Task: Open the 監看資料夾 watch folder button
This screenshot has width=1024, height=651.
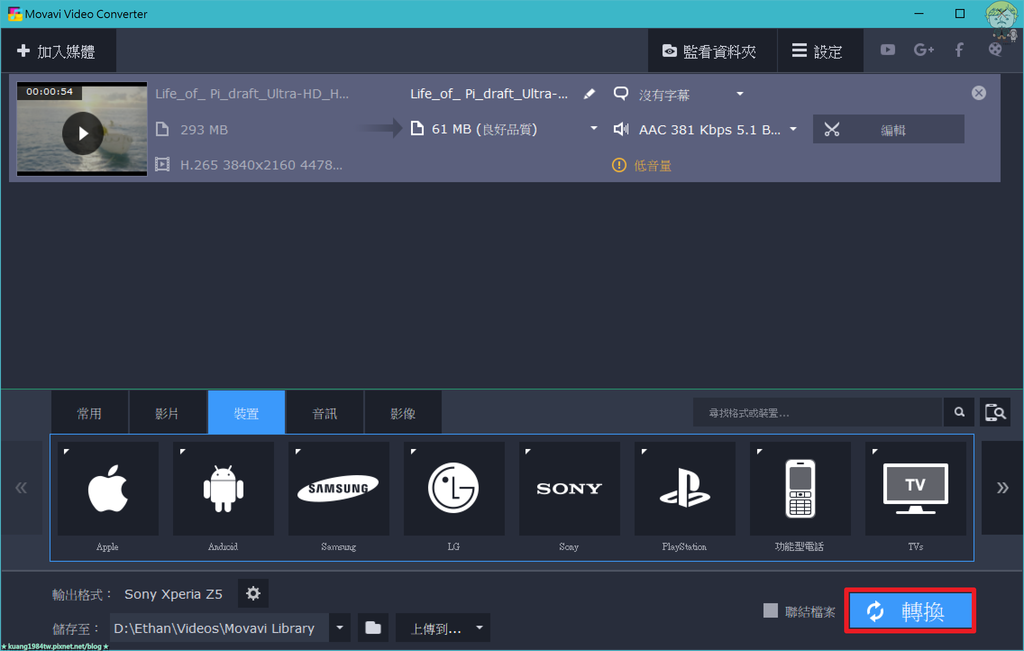Action: (x=712, y=51)
